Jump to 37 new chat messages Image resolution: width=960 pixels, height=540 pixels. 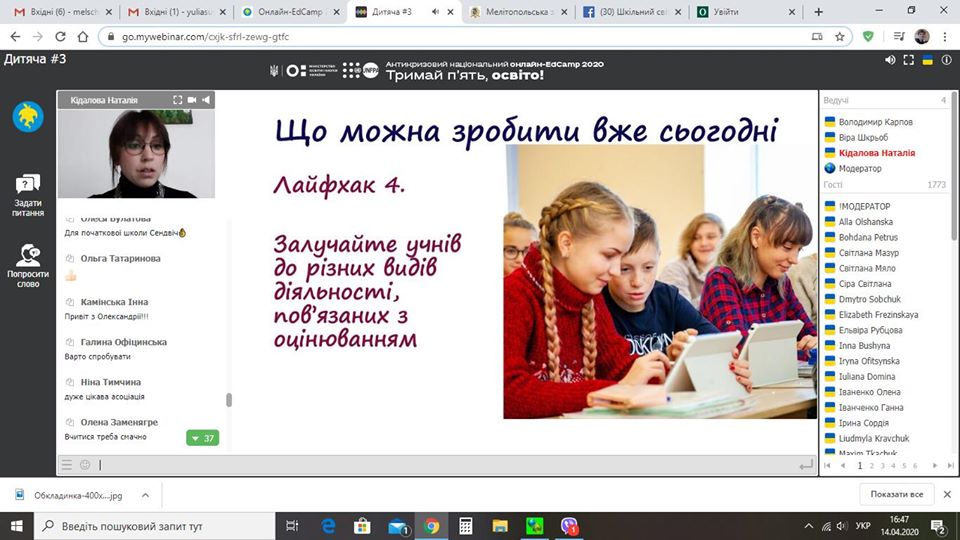pos(202,438)
